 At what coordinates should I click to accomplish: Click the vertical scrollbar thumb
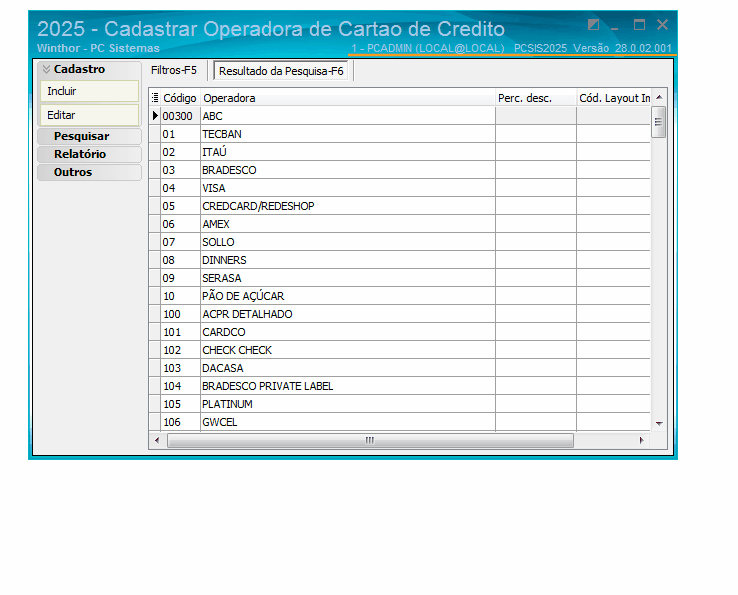tap(658, 122)
